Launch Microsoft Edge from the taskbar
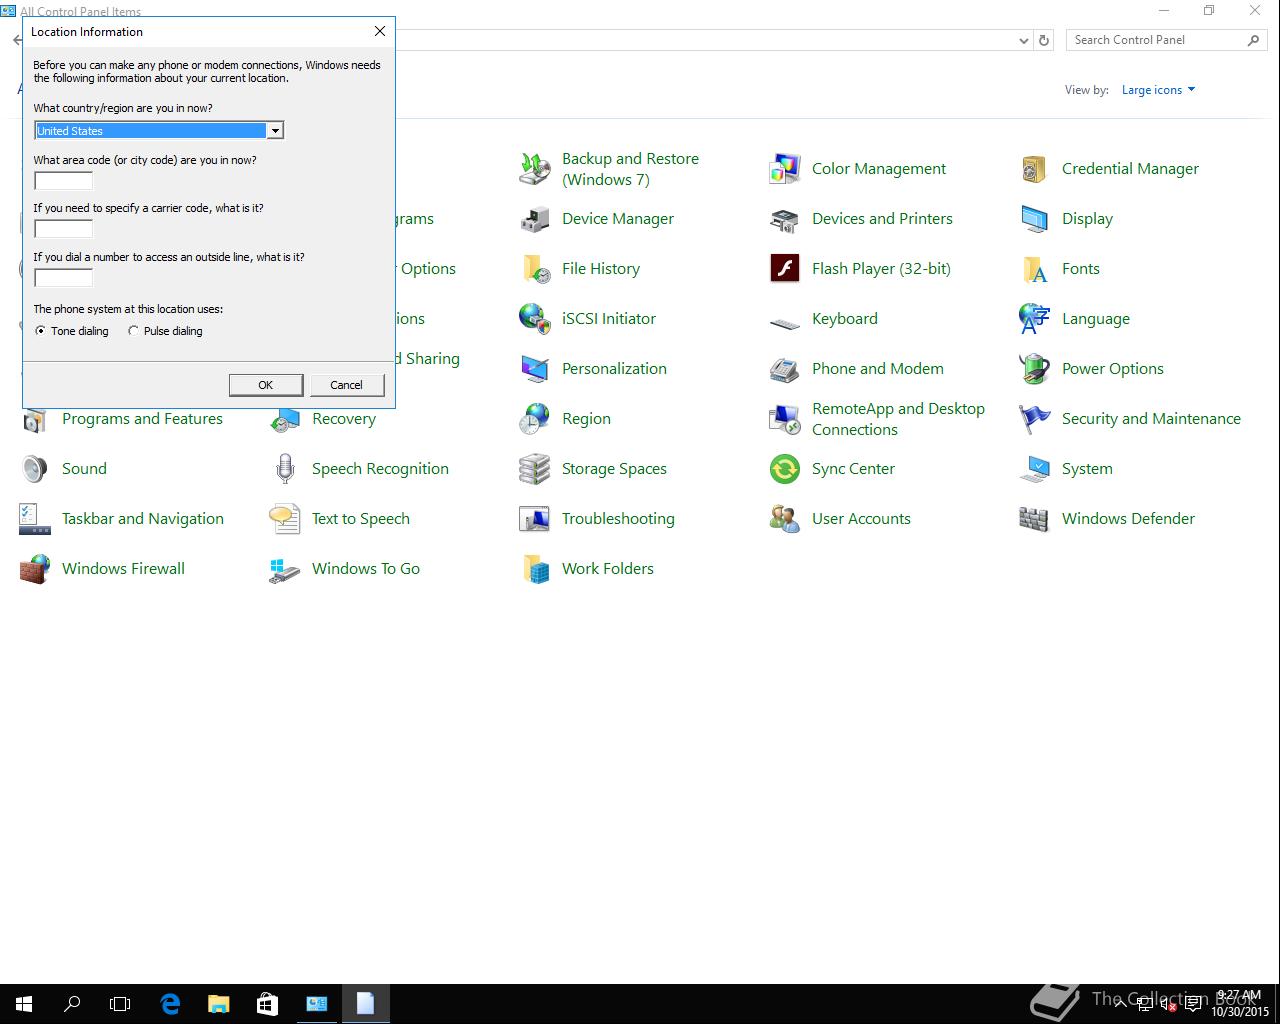 170,1003
